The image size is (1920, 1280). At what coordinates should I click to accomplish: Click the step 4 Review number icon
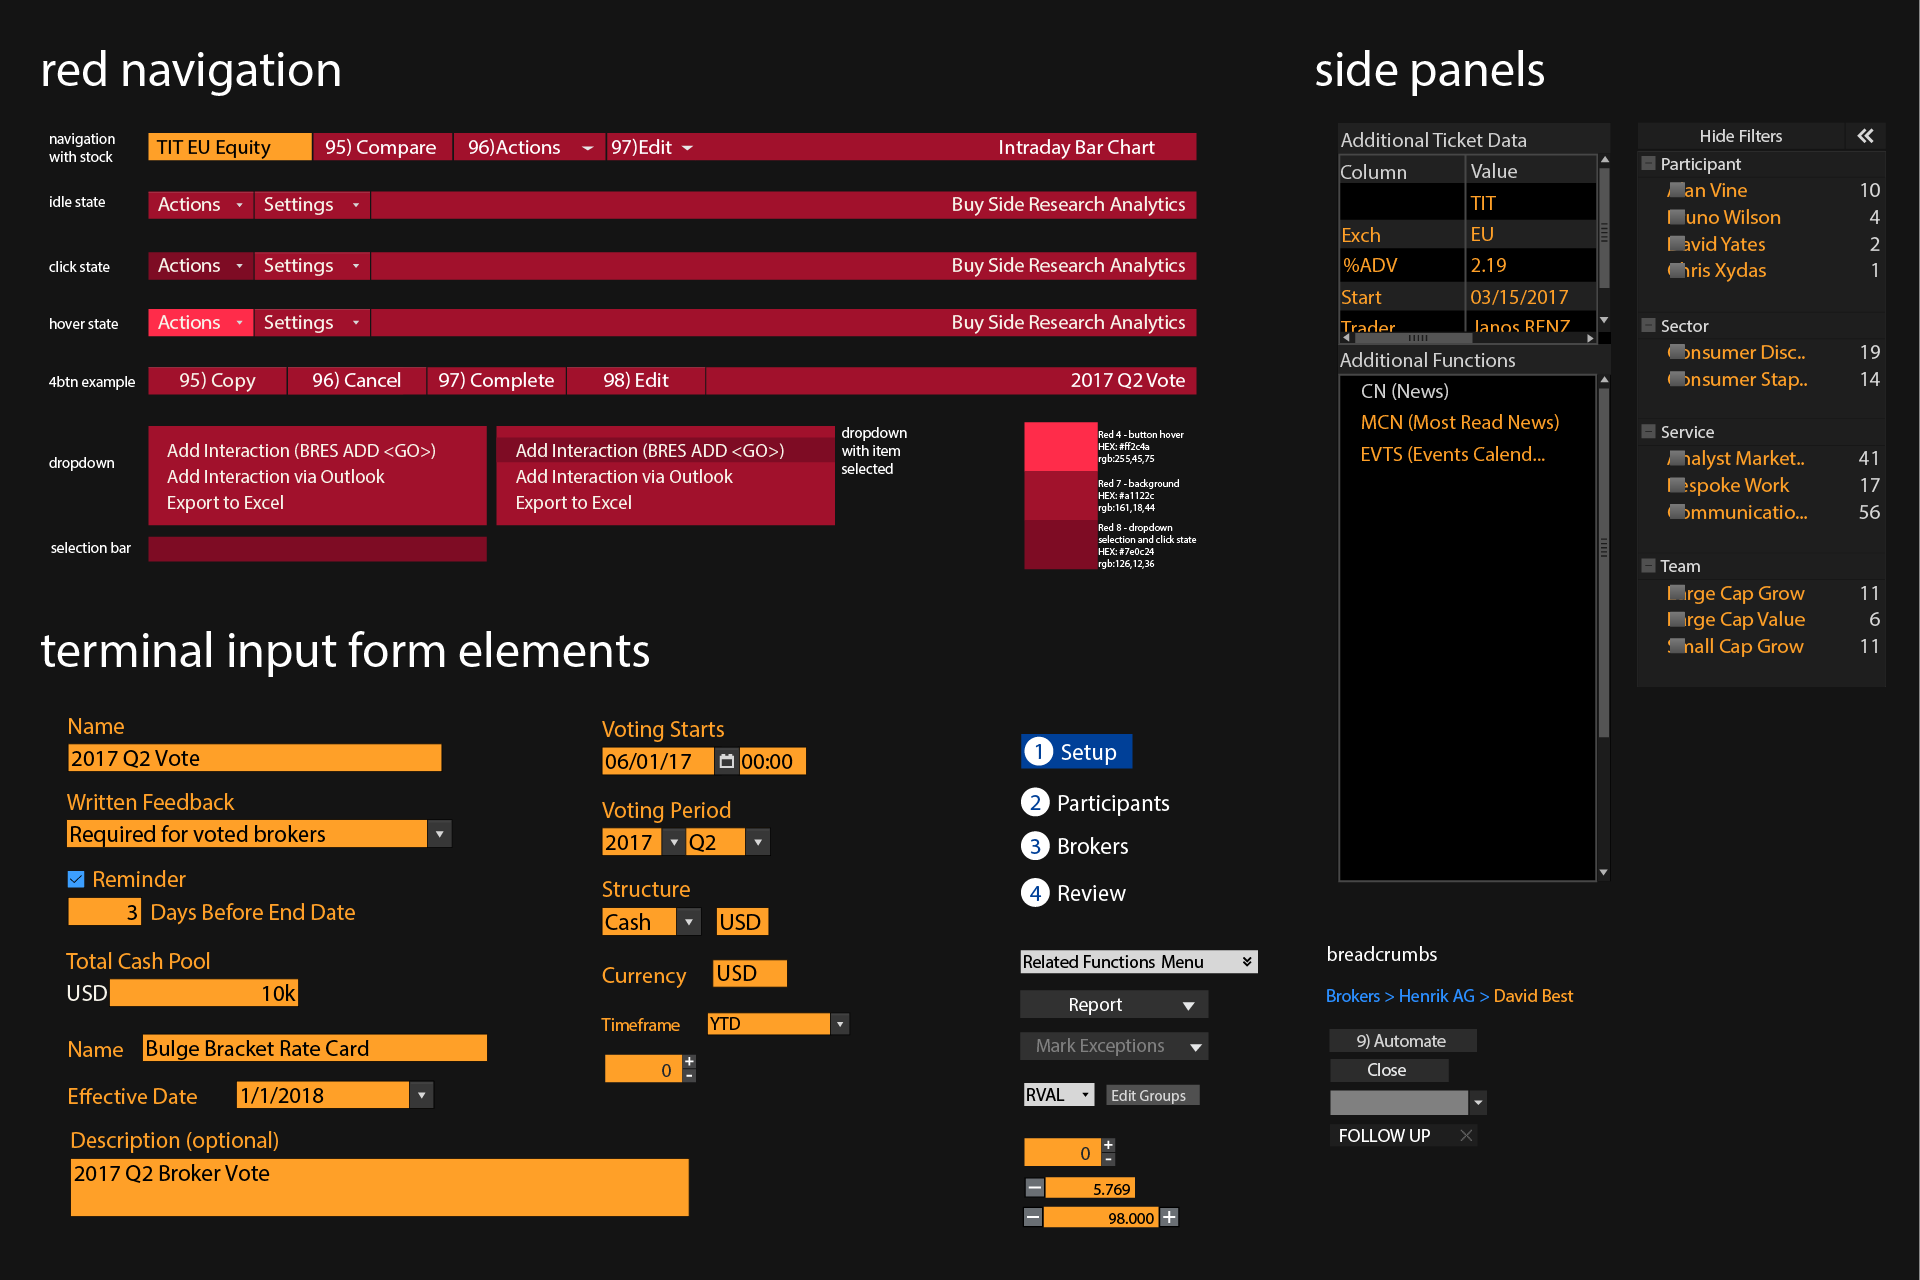[x=1035, y=893]
